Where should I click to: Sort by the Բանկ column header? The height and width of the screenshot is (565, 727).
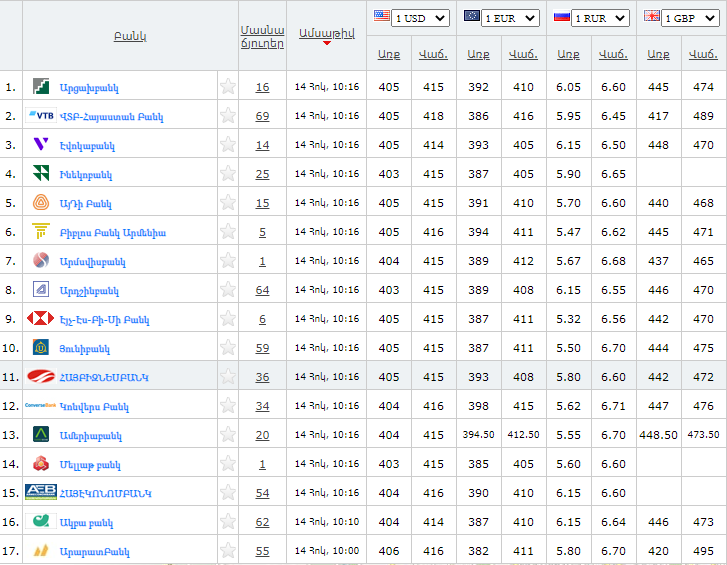point(130,36)
